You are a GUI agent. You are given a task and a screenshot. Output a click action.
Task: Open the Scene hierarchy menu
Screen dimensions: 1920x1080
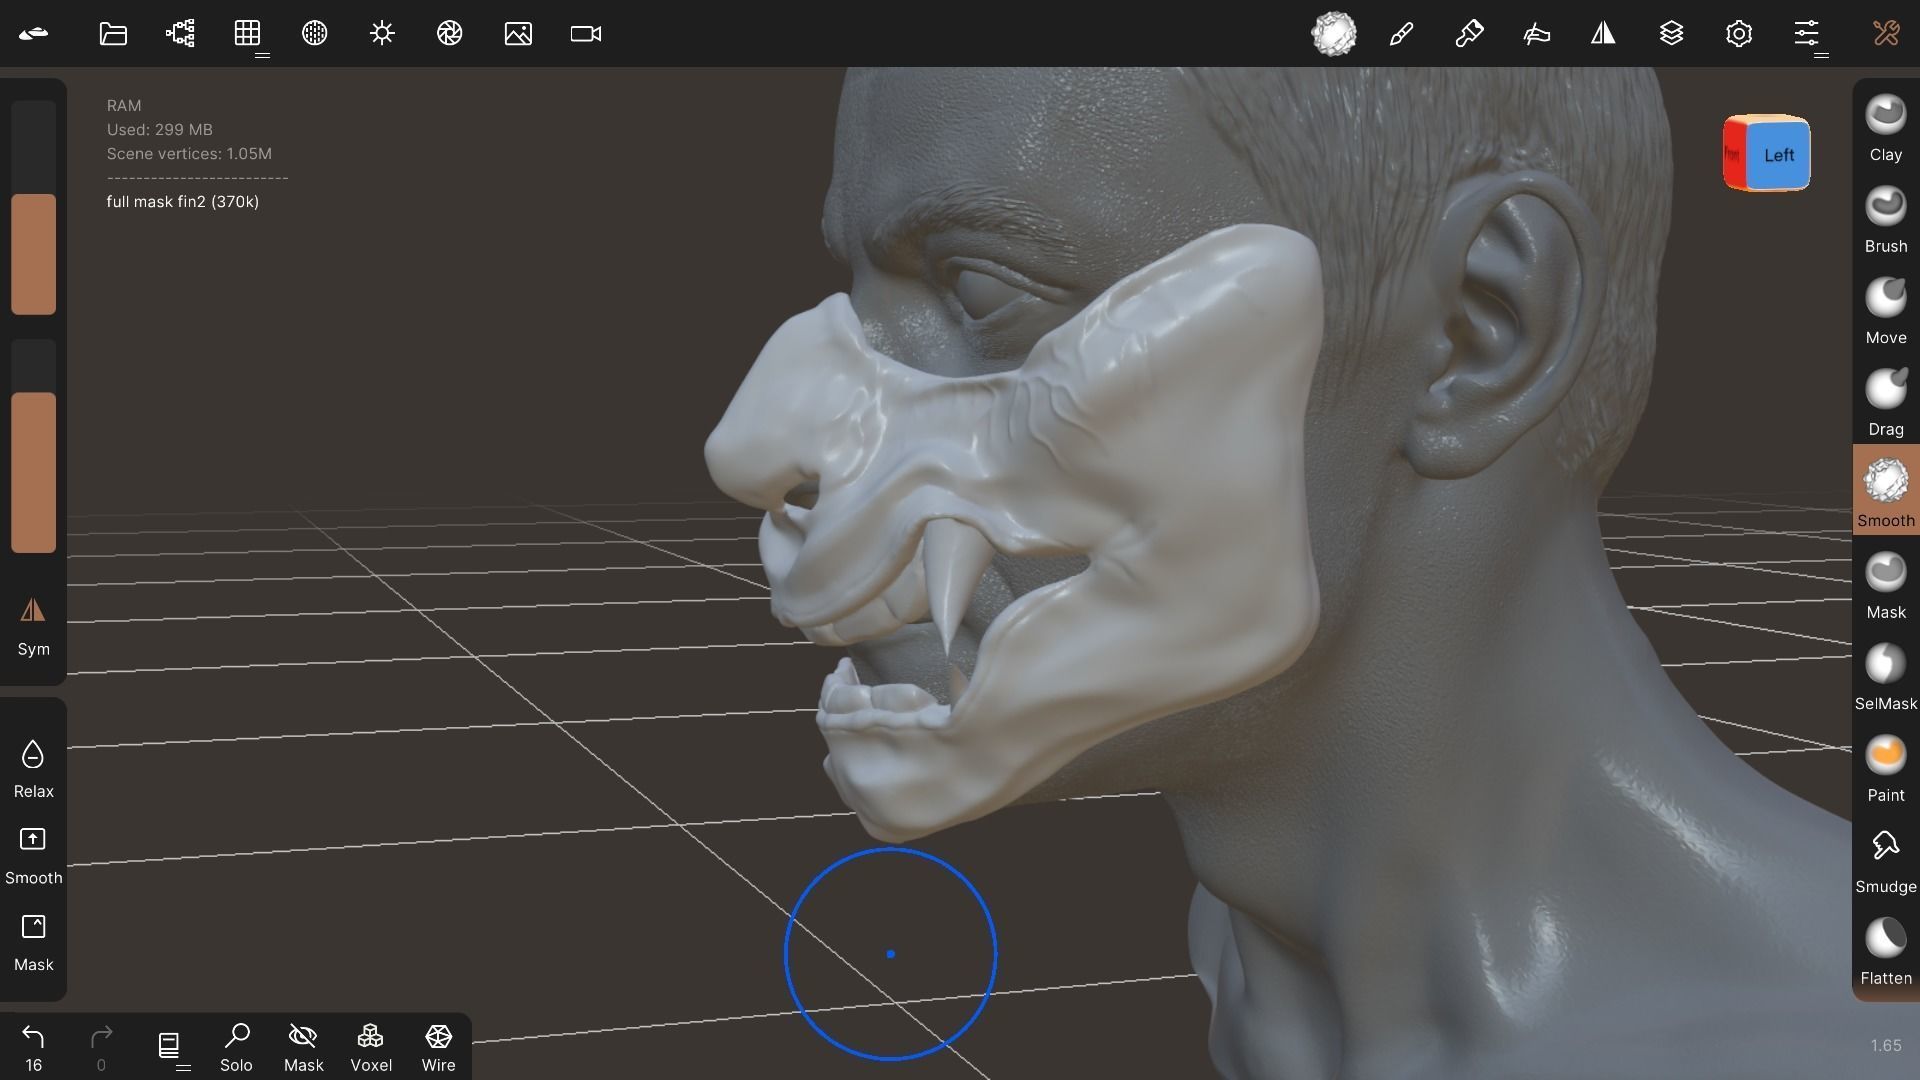point(180,33)
